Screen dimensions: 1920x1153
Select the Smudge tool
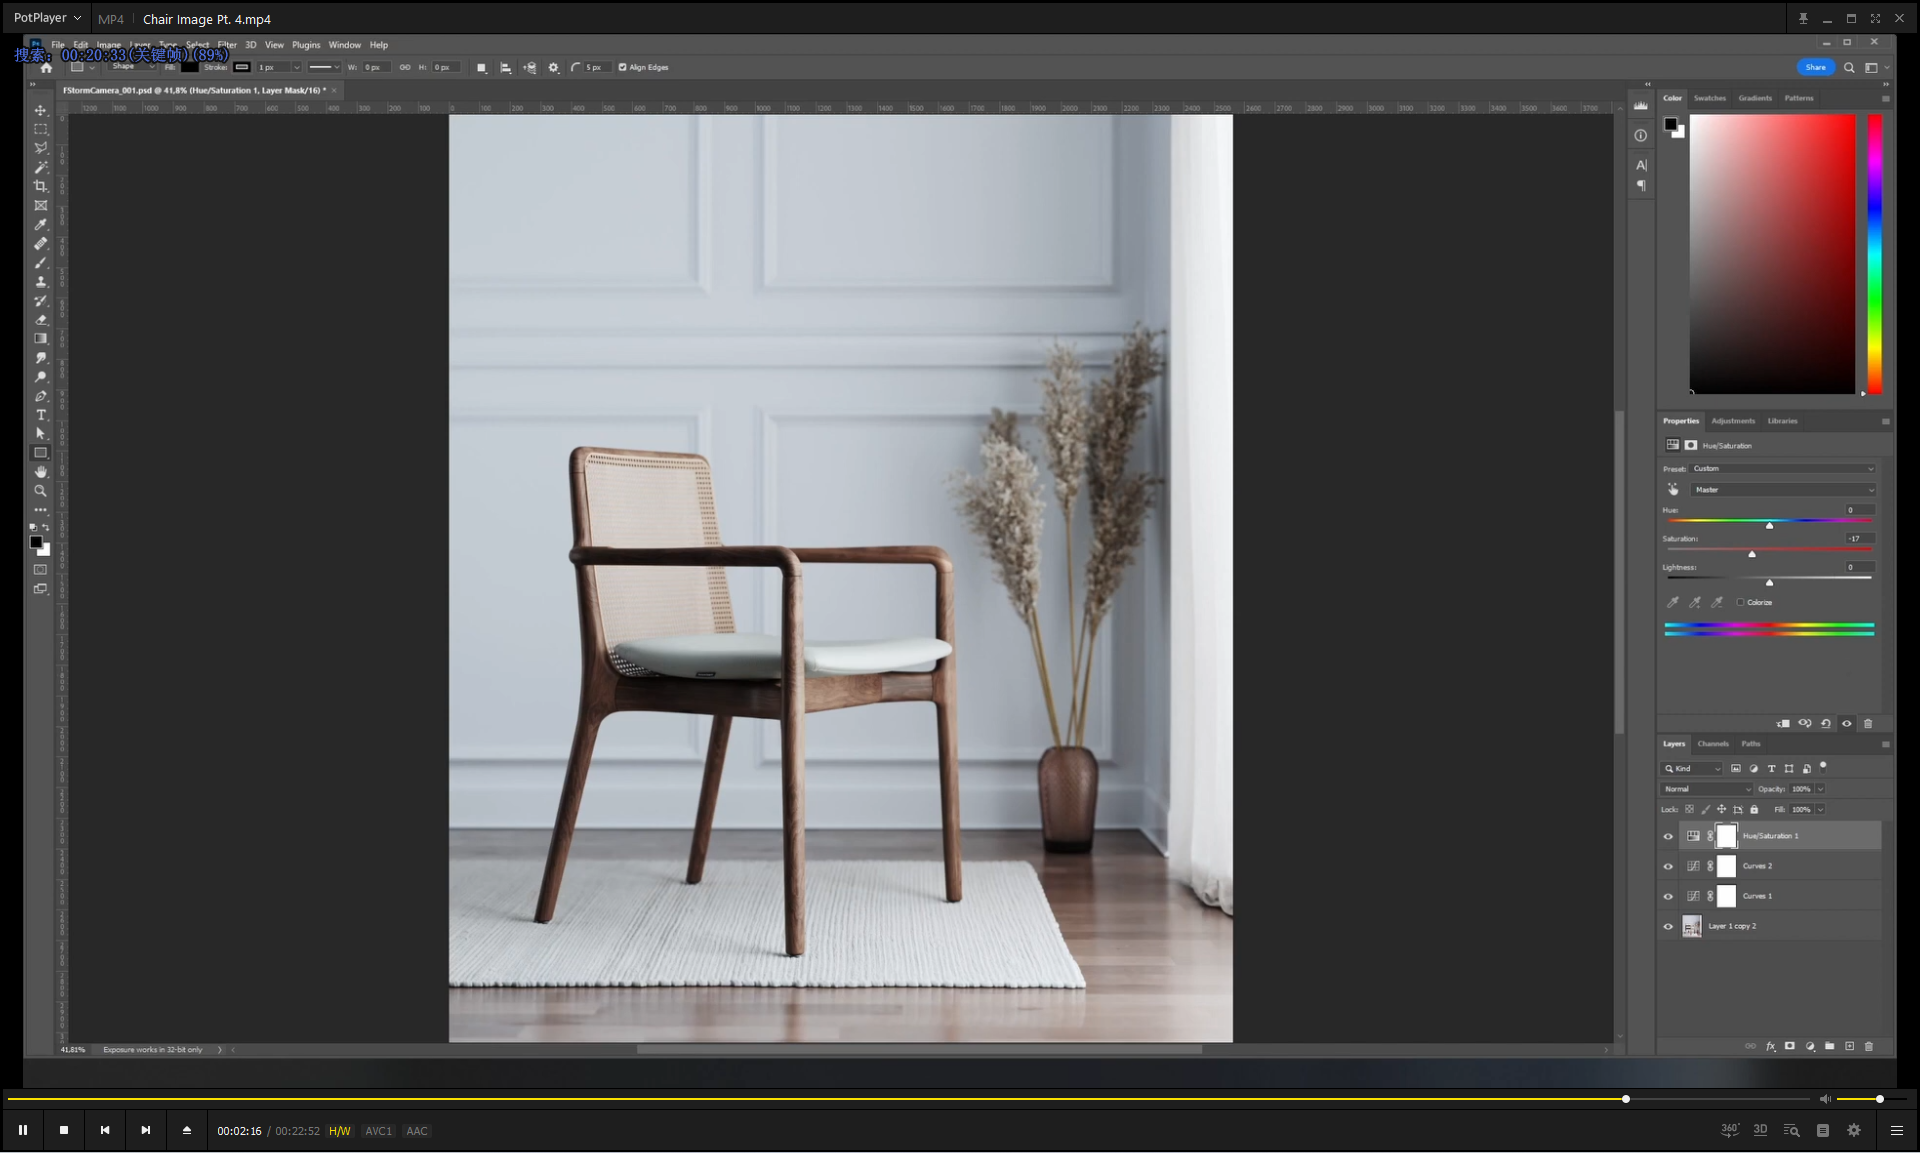coord(41,358)
